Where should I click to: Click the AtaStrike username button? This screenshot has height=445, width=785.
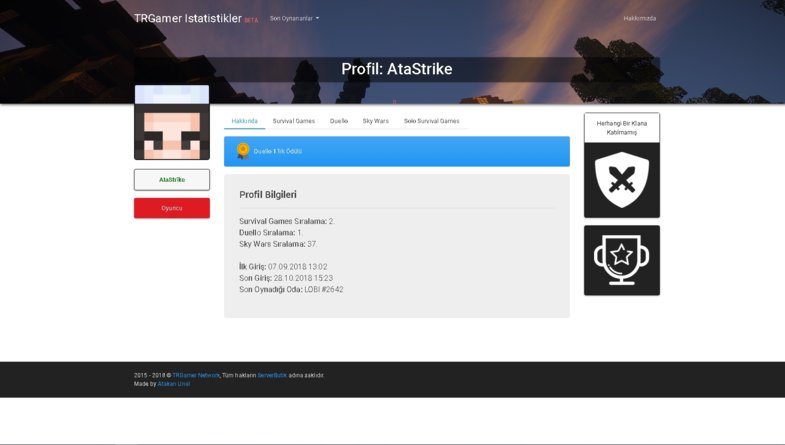click(172, 180)
